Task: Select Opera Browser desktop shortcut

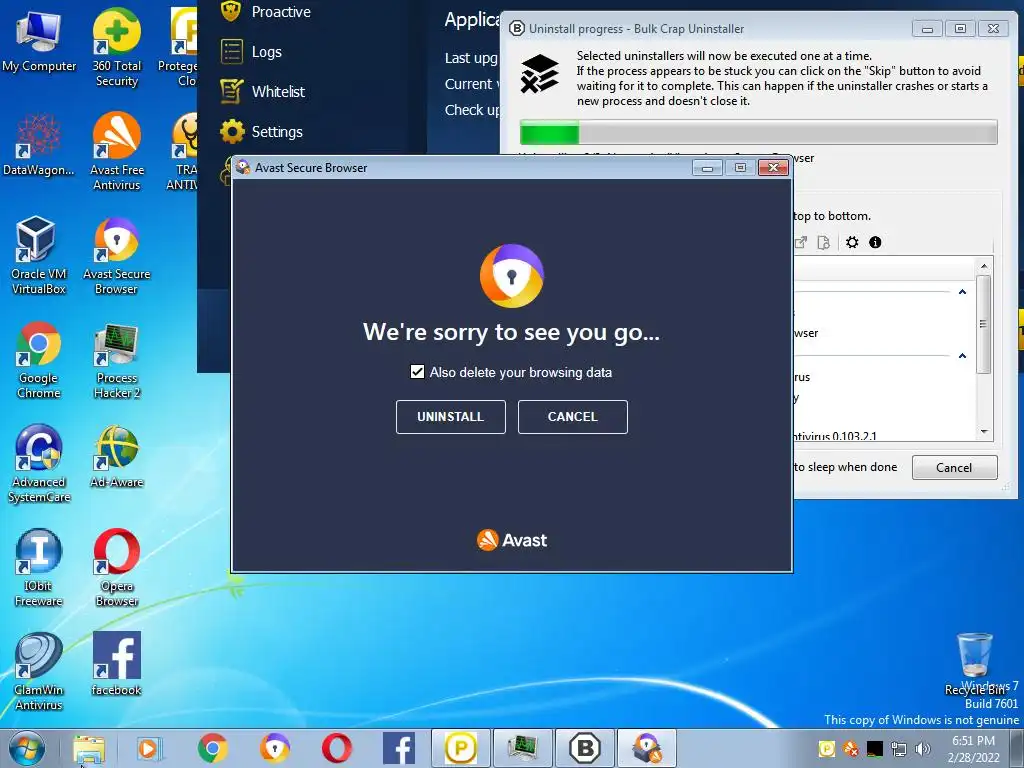Action: (116, 568)
